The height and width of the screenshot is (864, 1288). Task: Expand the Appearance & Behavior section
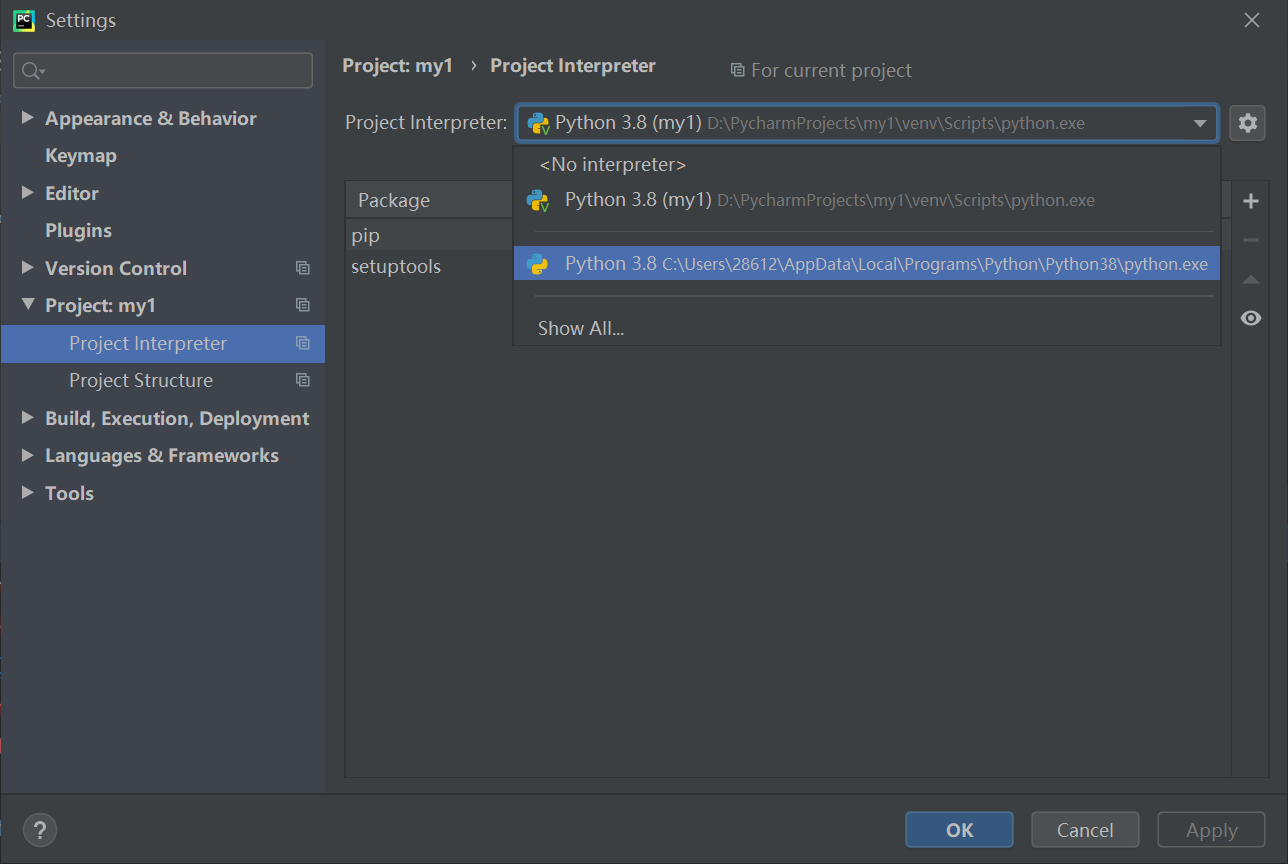click(27, 117)
